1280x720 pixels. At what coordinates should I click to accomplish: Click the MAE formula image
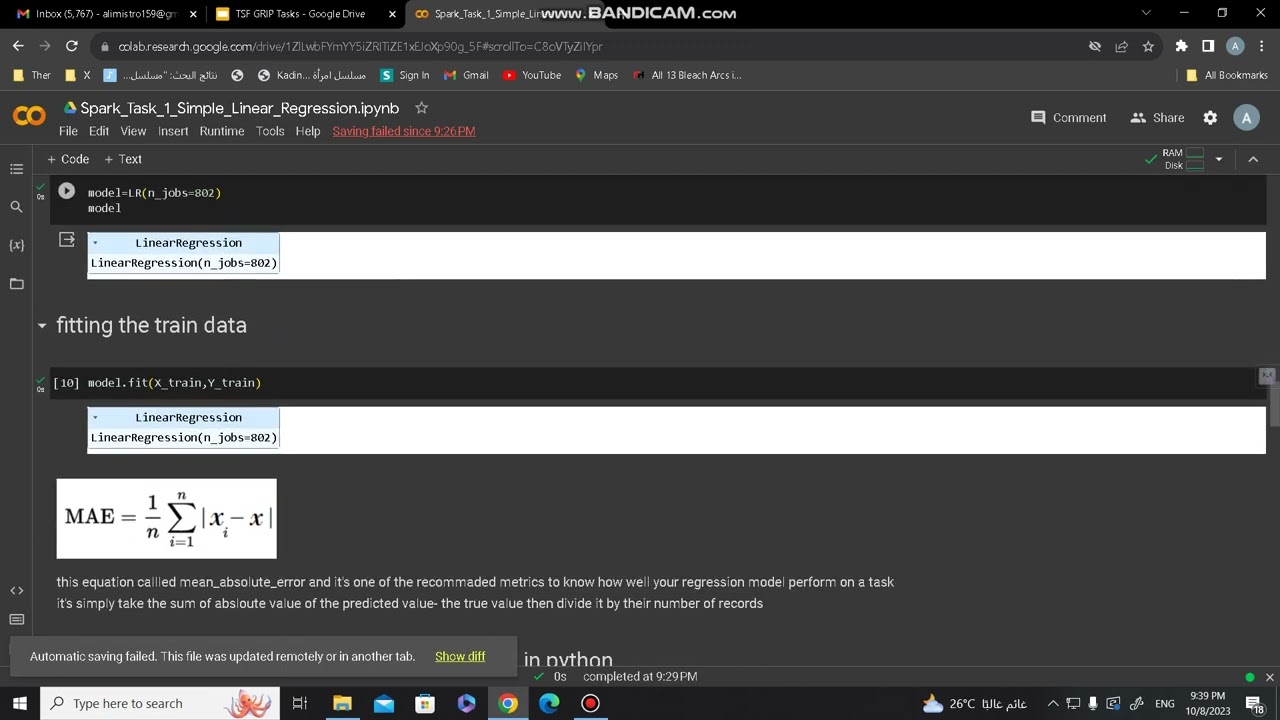[167, 518]
